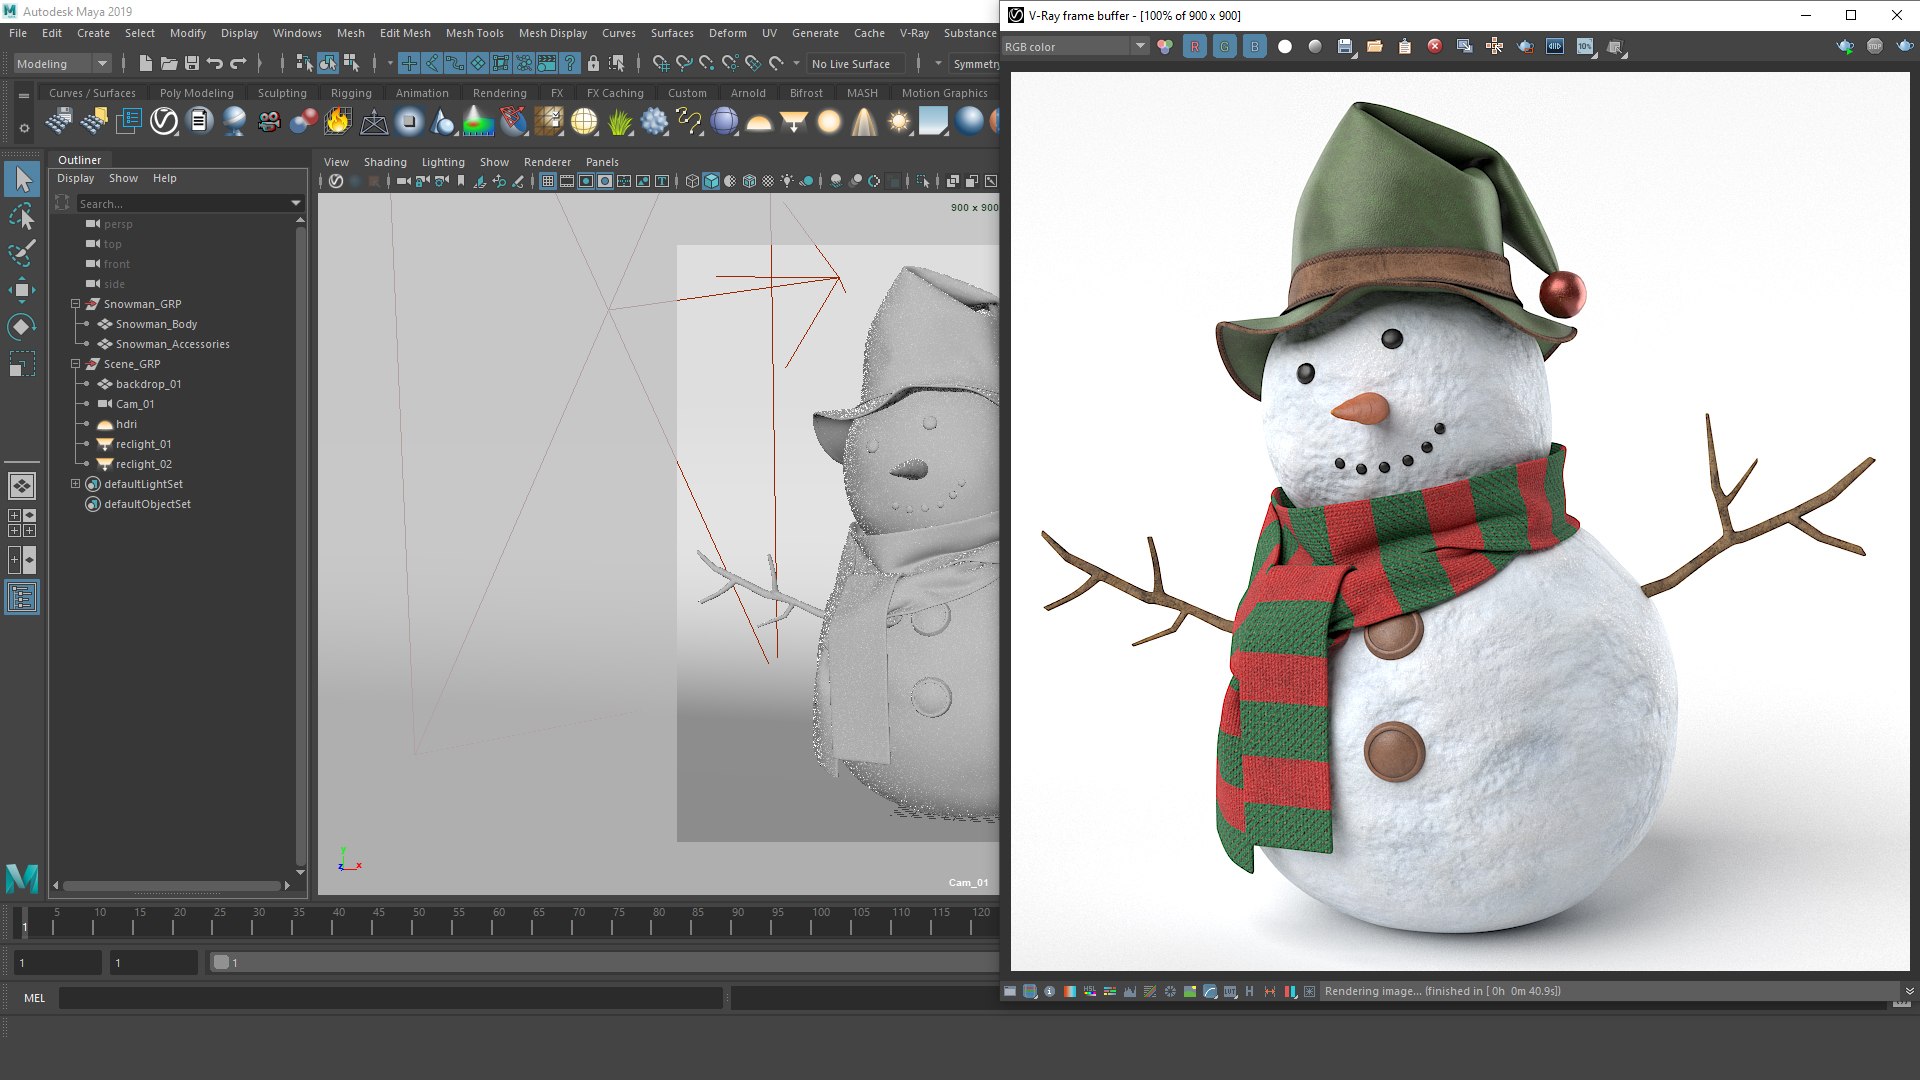Click the V-Ray fur grass shelf icon

pos(619,122)
